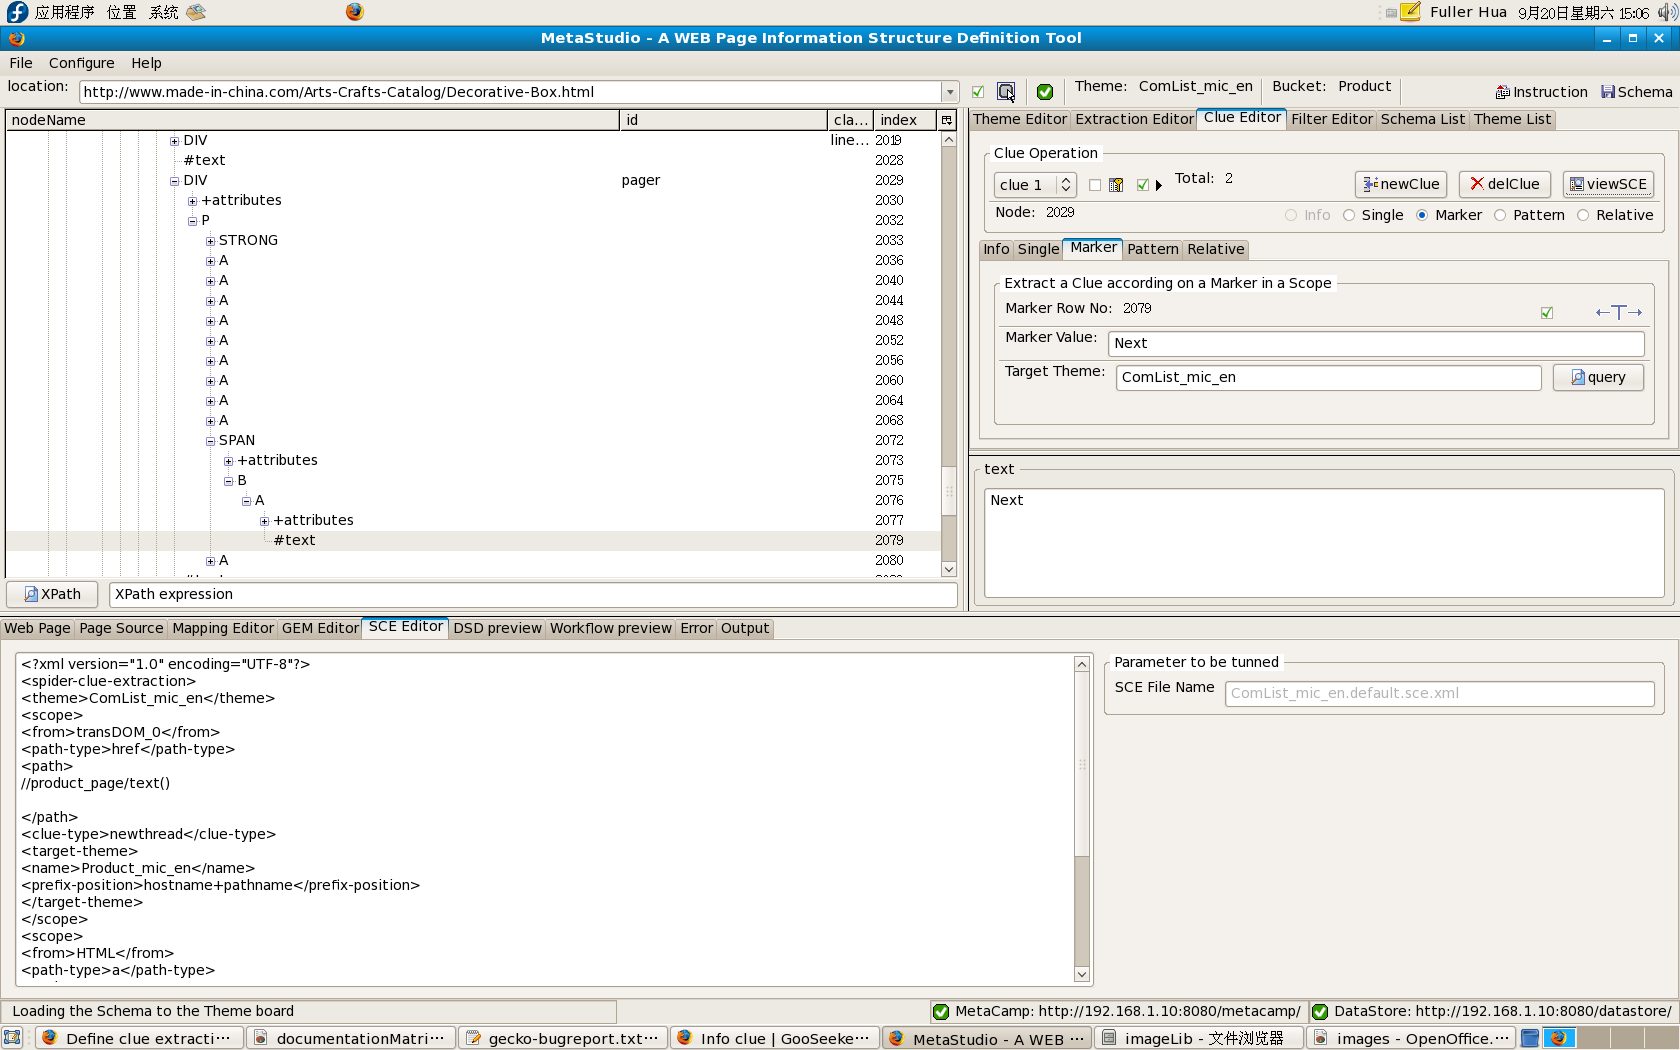Open the DSD preview tab
This screenshot has height=1050, width=1680.
(x=497, y=628)
